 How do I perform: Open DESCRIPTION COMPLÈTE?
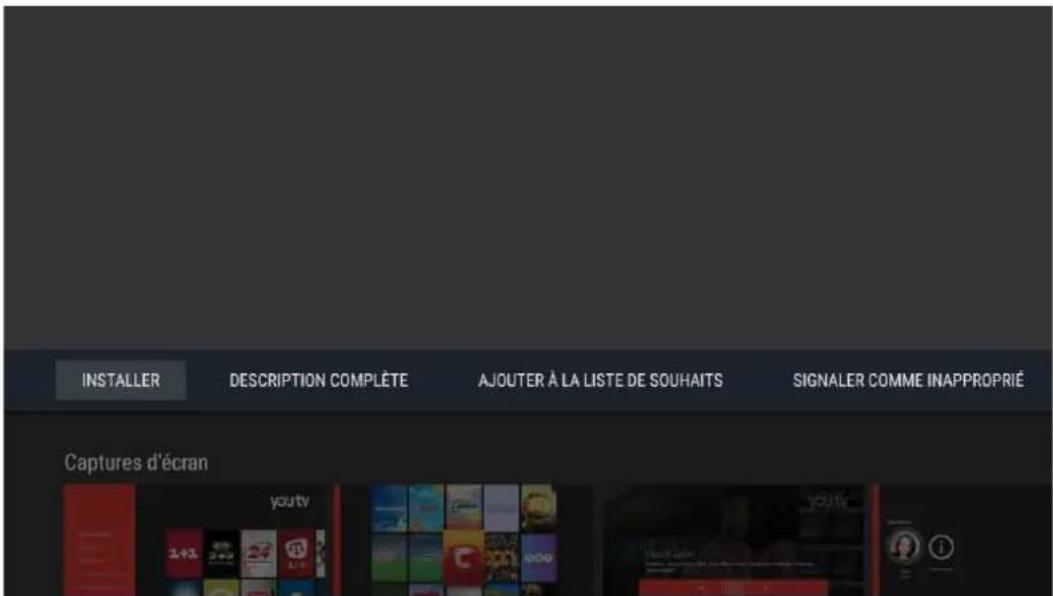pos(318,380)
